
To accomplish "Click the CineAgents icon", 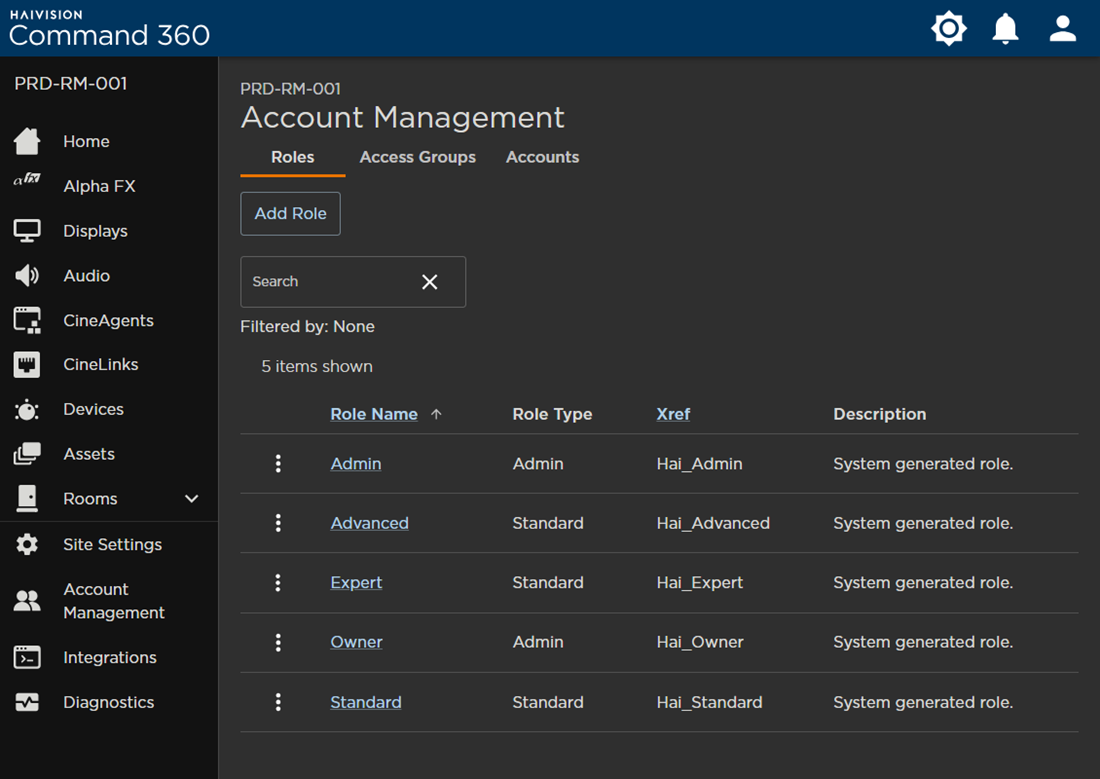I will tap(27, 320).
